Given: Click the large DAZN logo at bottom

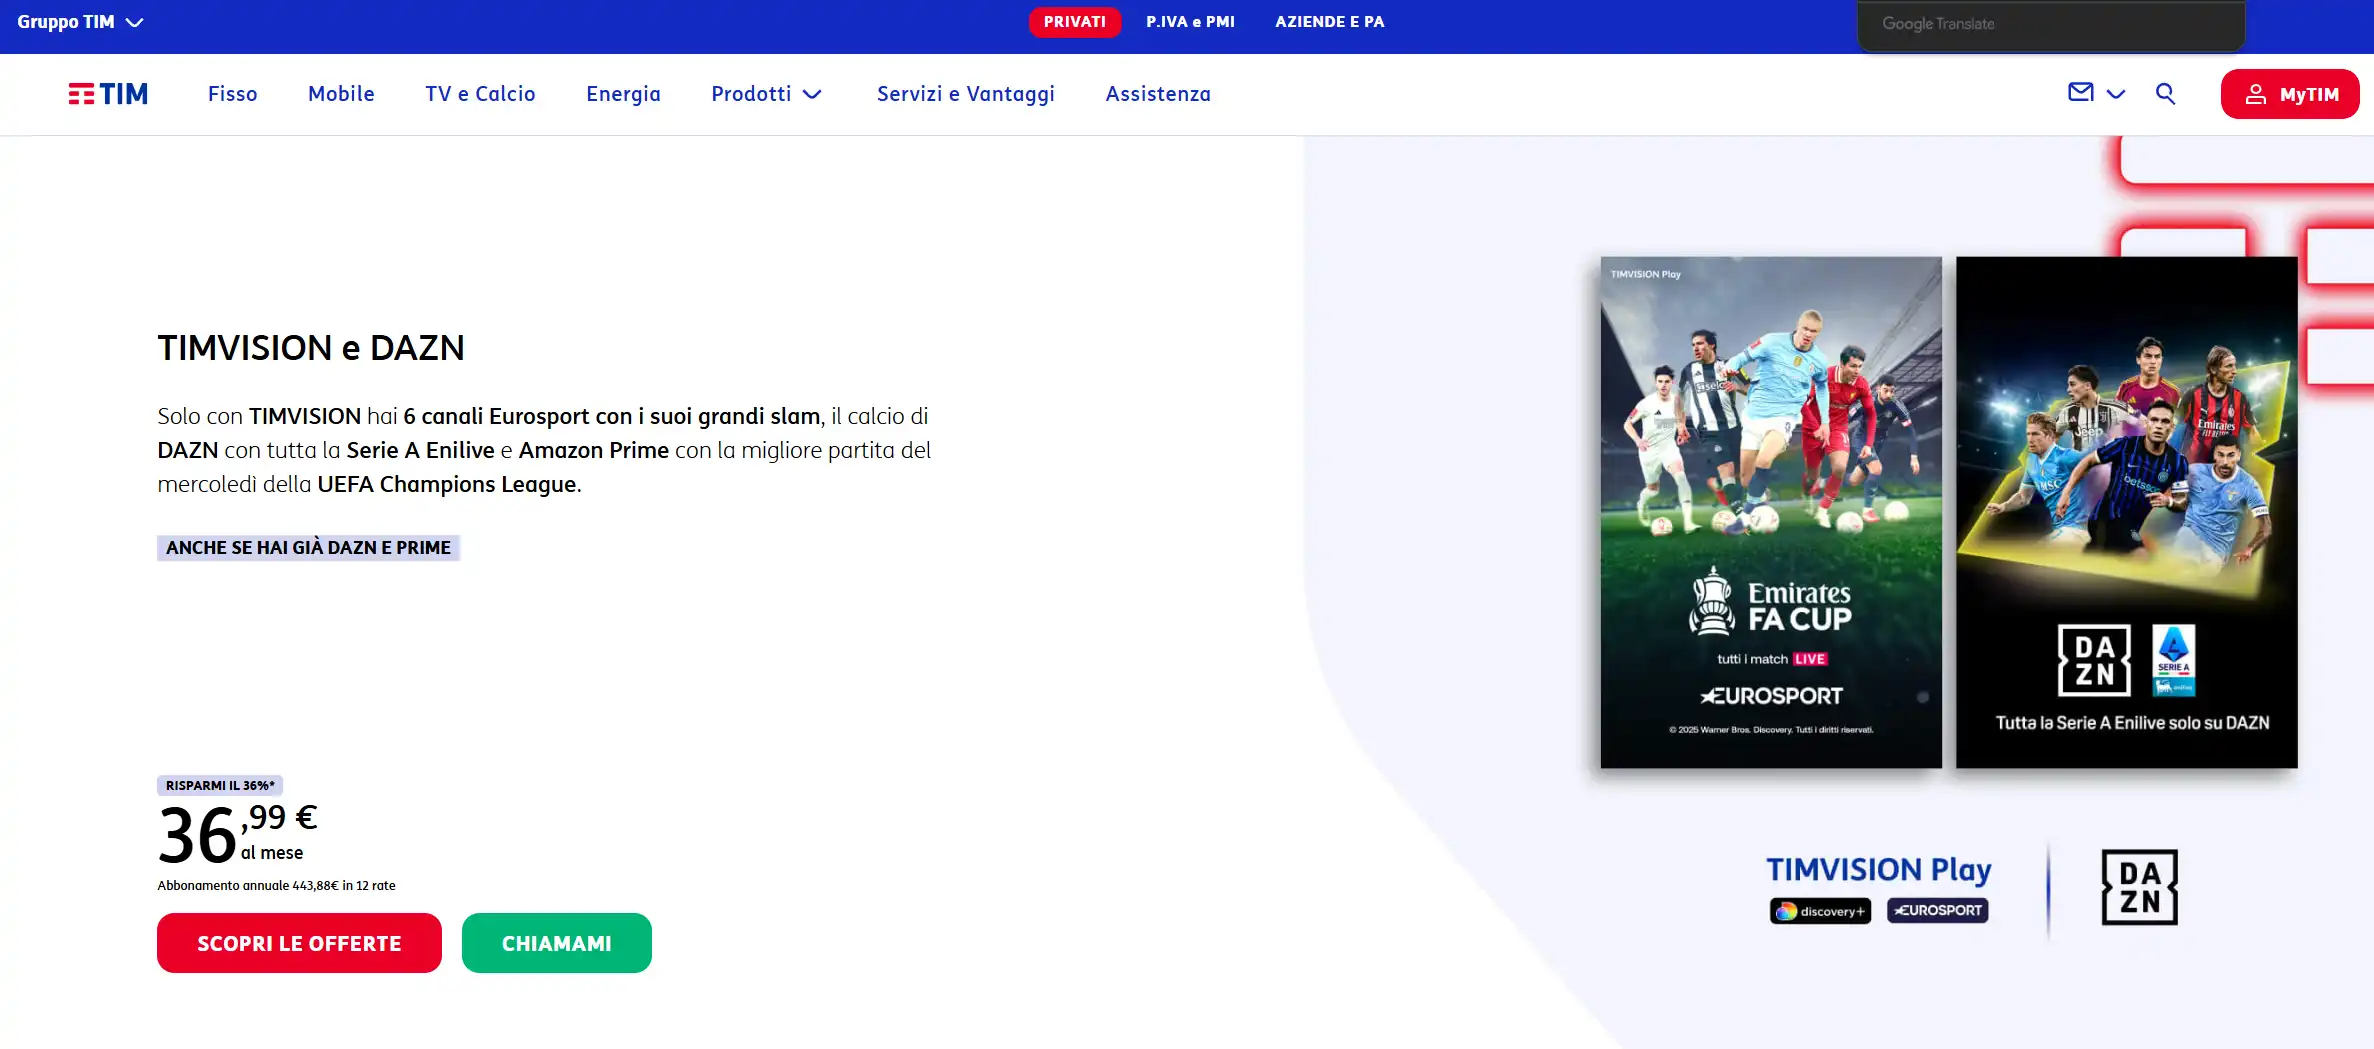Looking at the screenshot, I should (x=2140, y=888).
